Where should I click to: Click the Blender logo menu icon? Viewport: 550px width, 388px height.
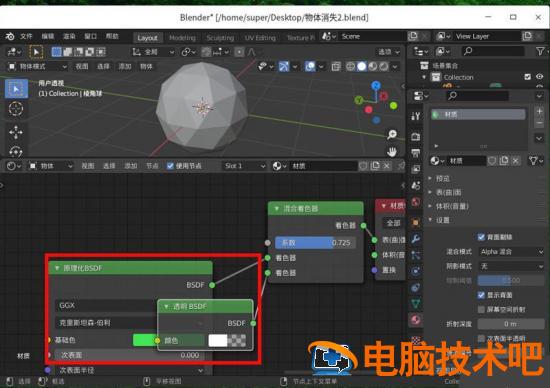(10, 36)
